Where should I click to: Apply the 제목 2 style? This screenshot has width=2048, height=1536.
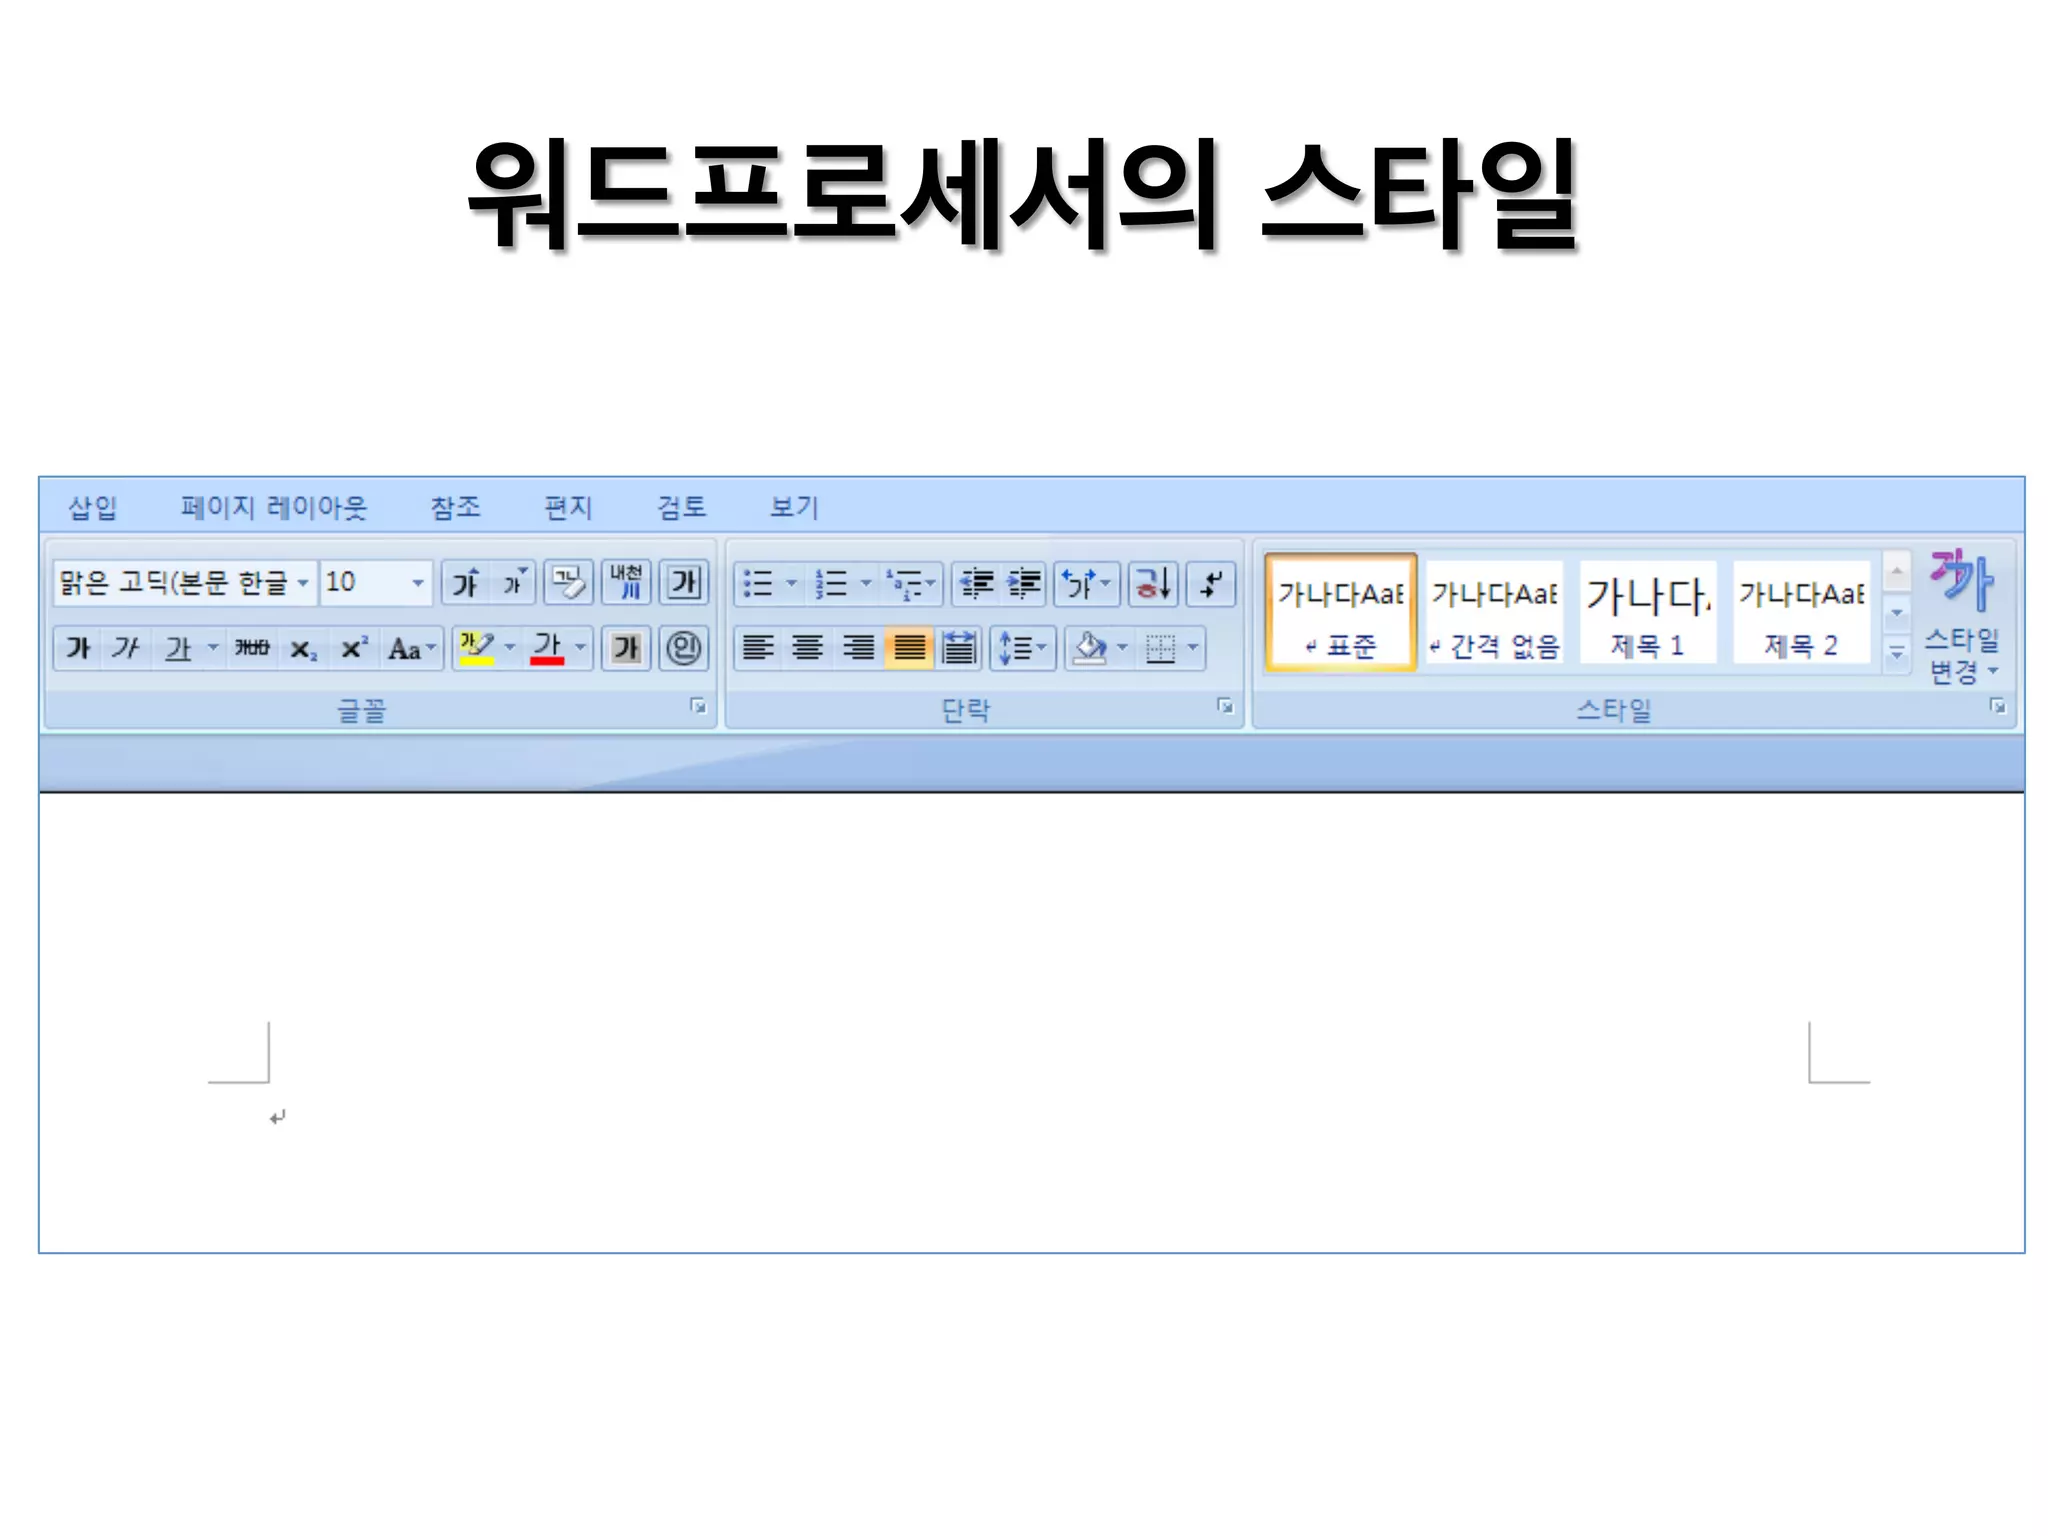coord(1801,611)
